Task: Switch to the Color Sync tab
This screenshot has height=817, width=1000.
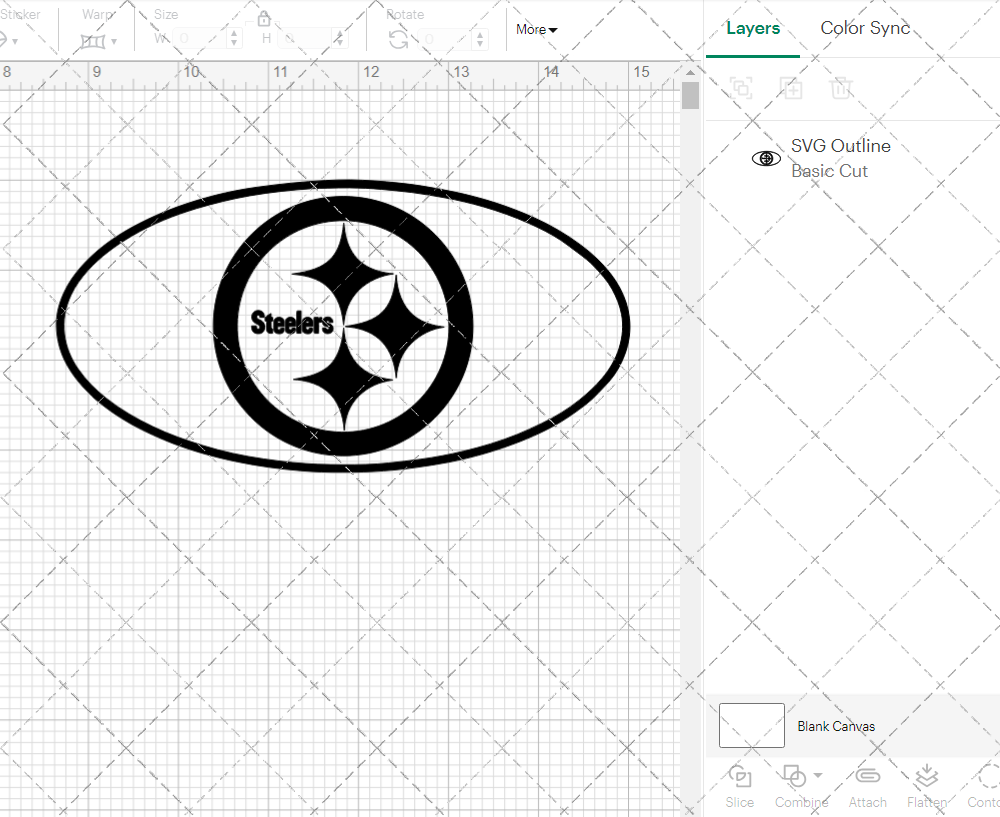Action: point(865,28)
